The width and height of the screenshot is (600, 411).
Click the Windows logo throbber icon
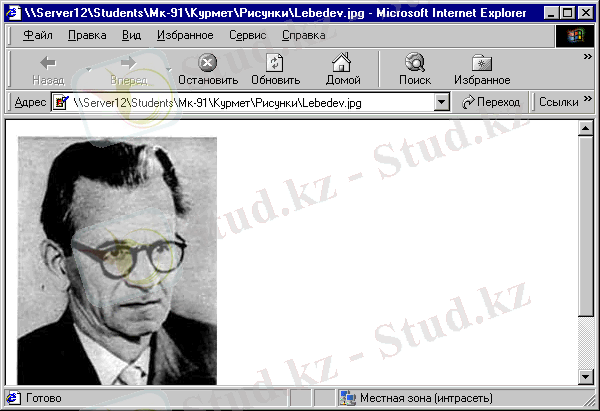(575, 36)
